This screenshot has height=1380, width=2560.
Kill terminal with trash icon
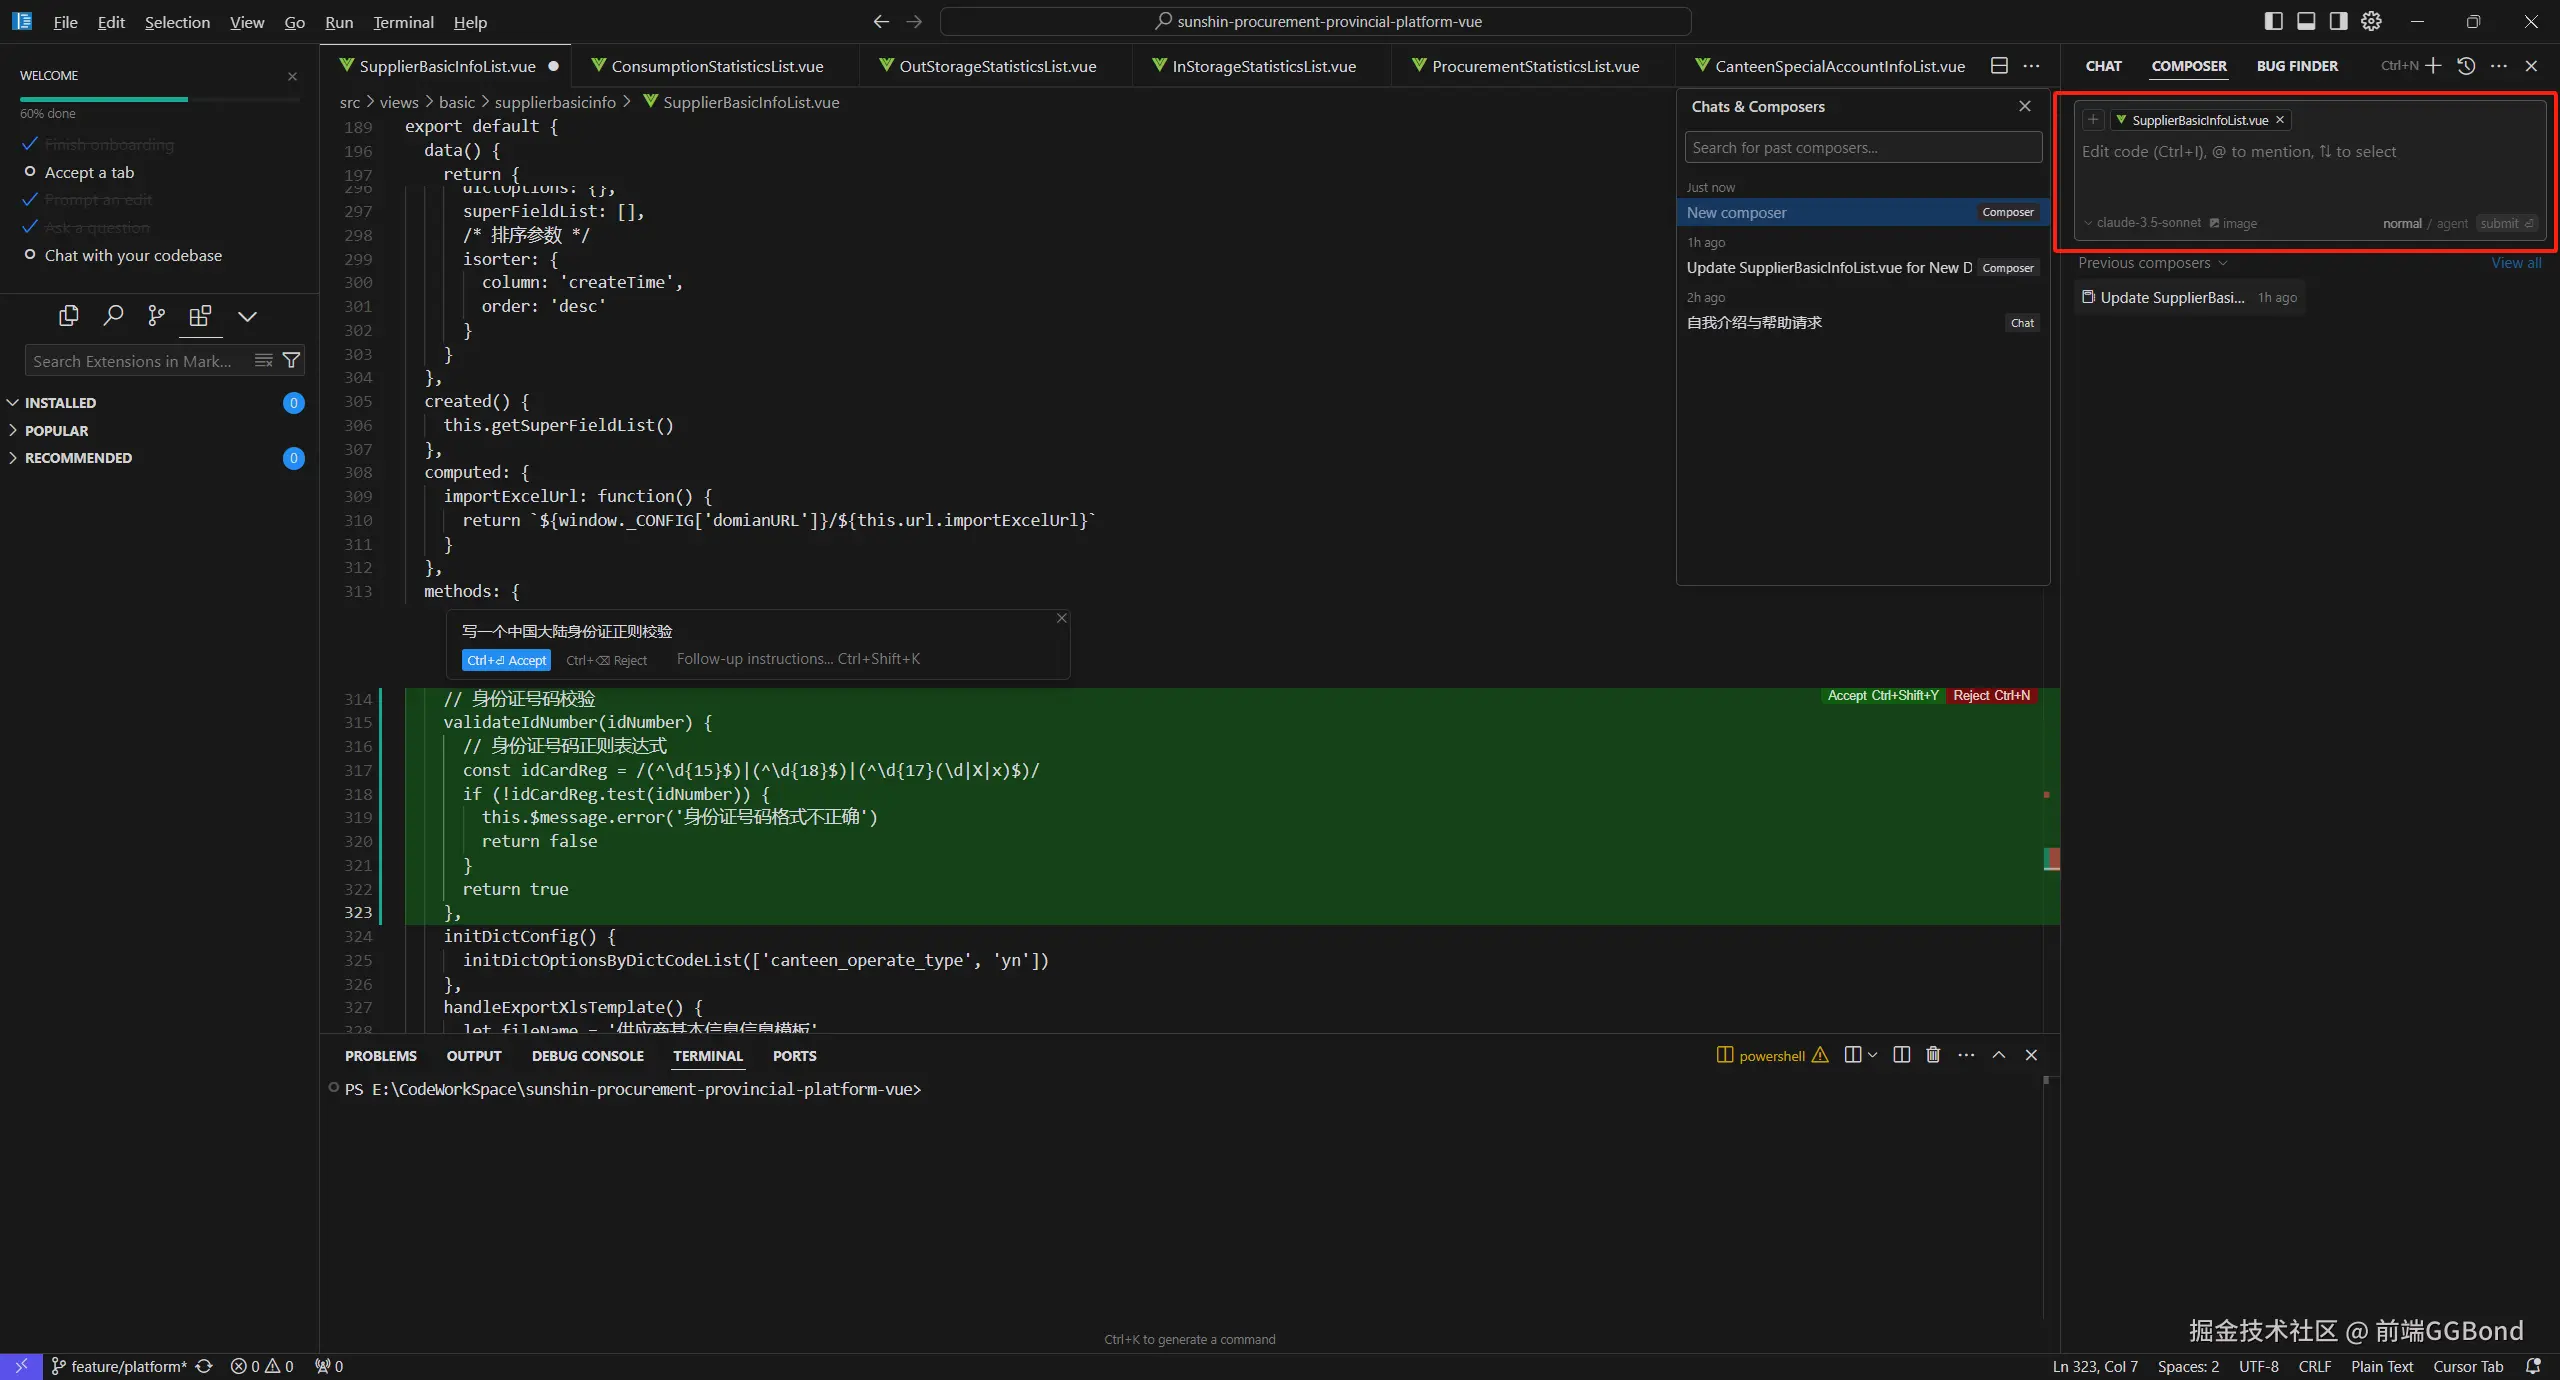coord(1933,1055)
